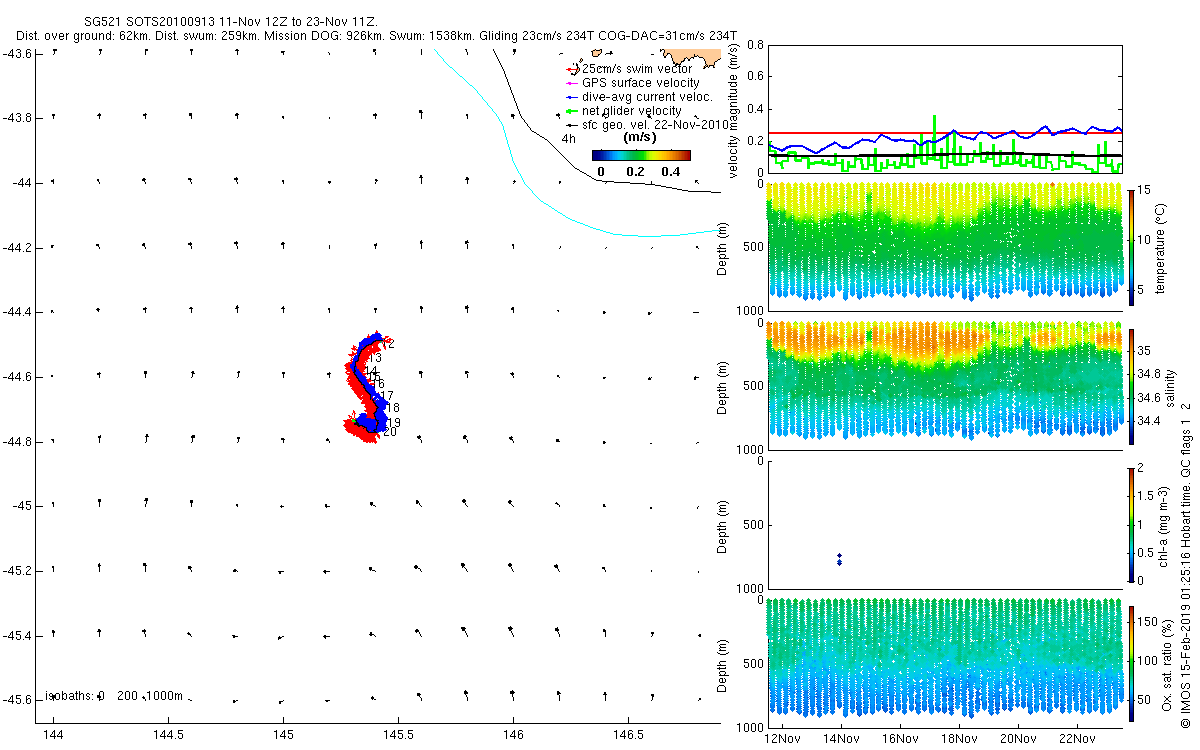Click the temperature depth section plot
Viewport: 1200px width, 750px height.
944,242
